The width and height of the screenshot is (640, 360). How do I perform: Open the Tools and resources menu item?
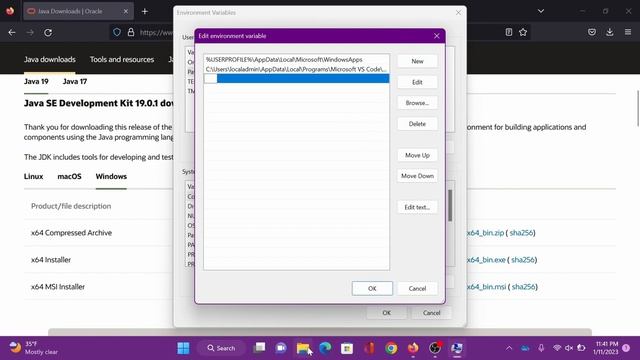pyautogui.click(x=122, y=60)
